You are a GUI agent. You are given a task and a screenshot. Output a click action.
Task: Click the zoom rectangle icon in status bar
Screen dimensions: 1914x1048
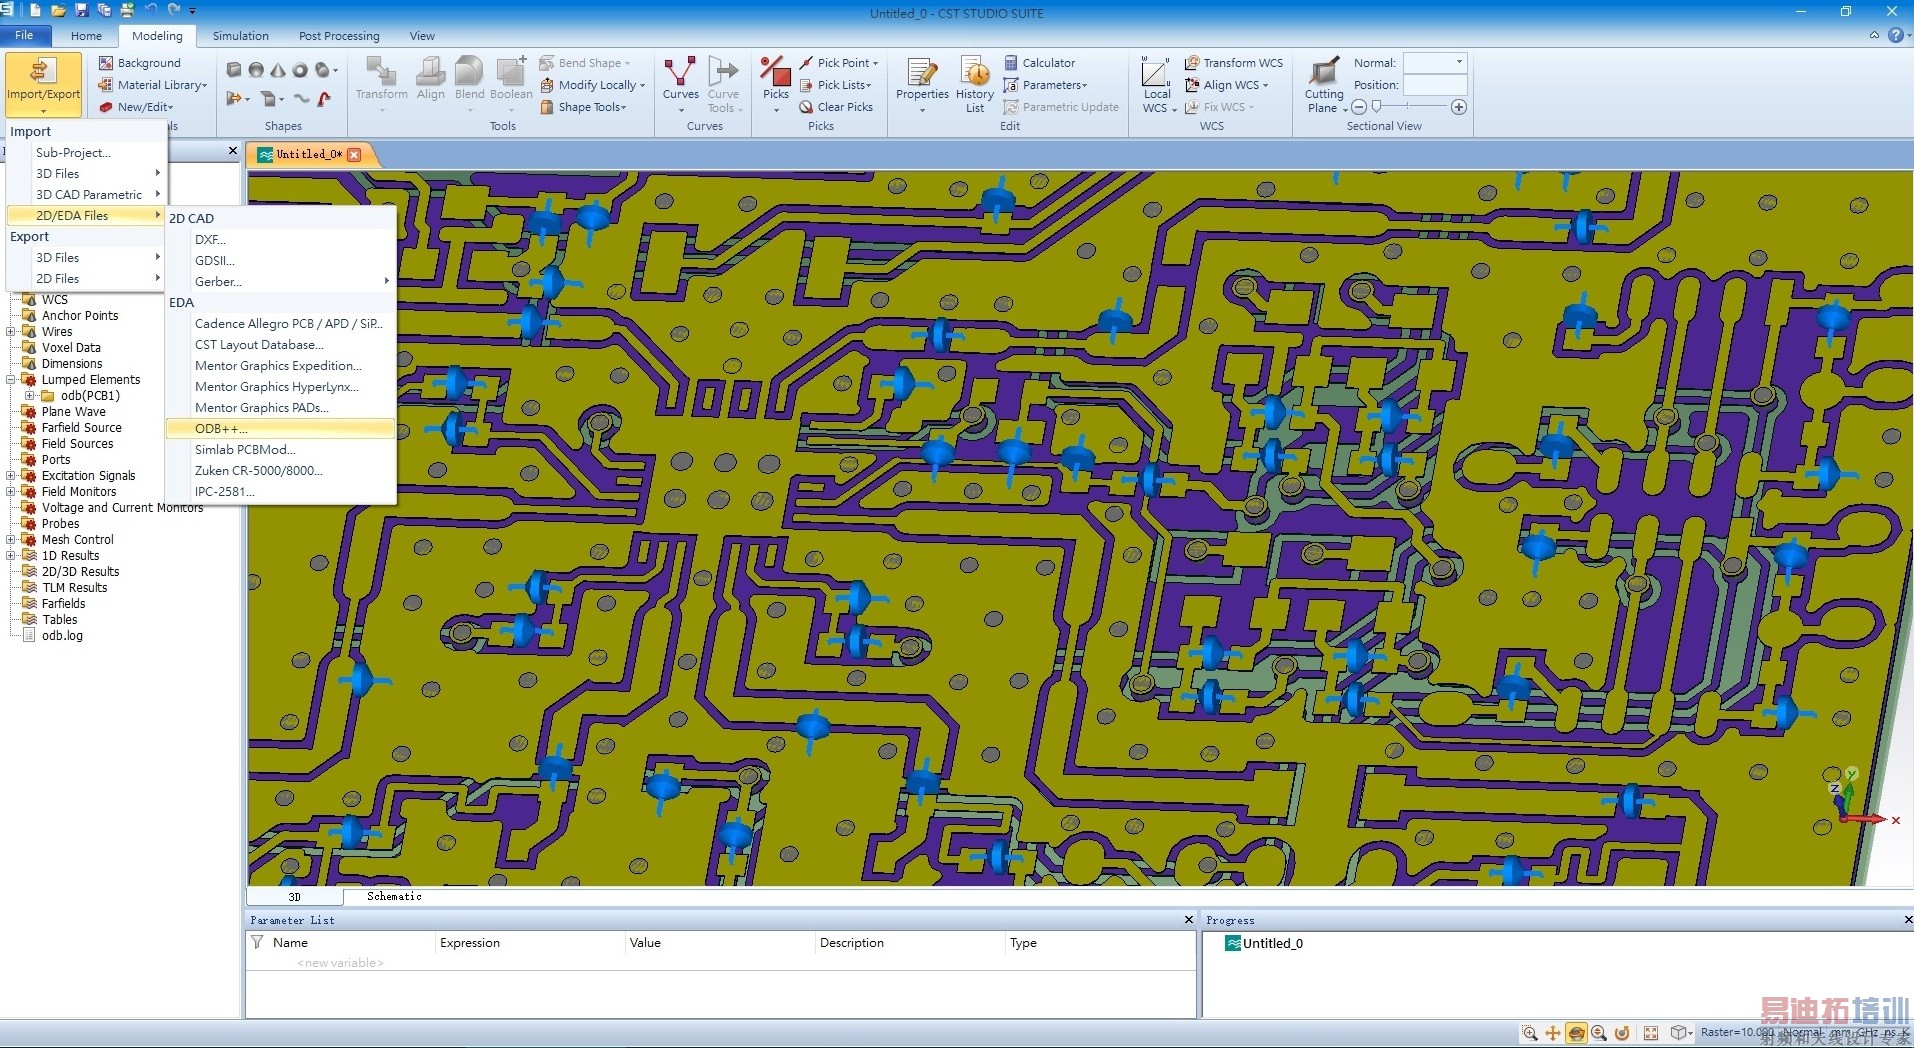point(1529,1033)
